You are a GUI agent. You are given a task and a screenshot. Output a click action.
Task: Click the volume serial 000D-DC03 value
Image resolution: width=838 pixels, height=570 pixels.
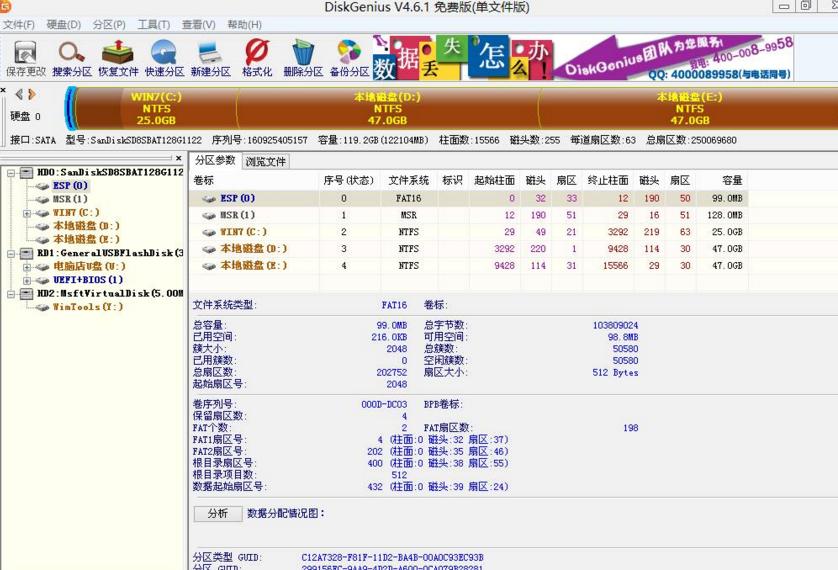pos(384,404)
